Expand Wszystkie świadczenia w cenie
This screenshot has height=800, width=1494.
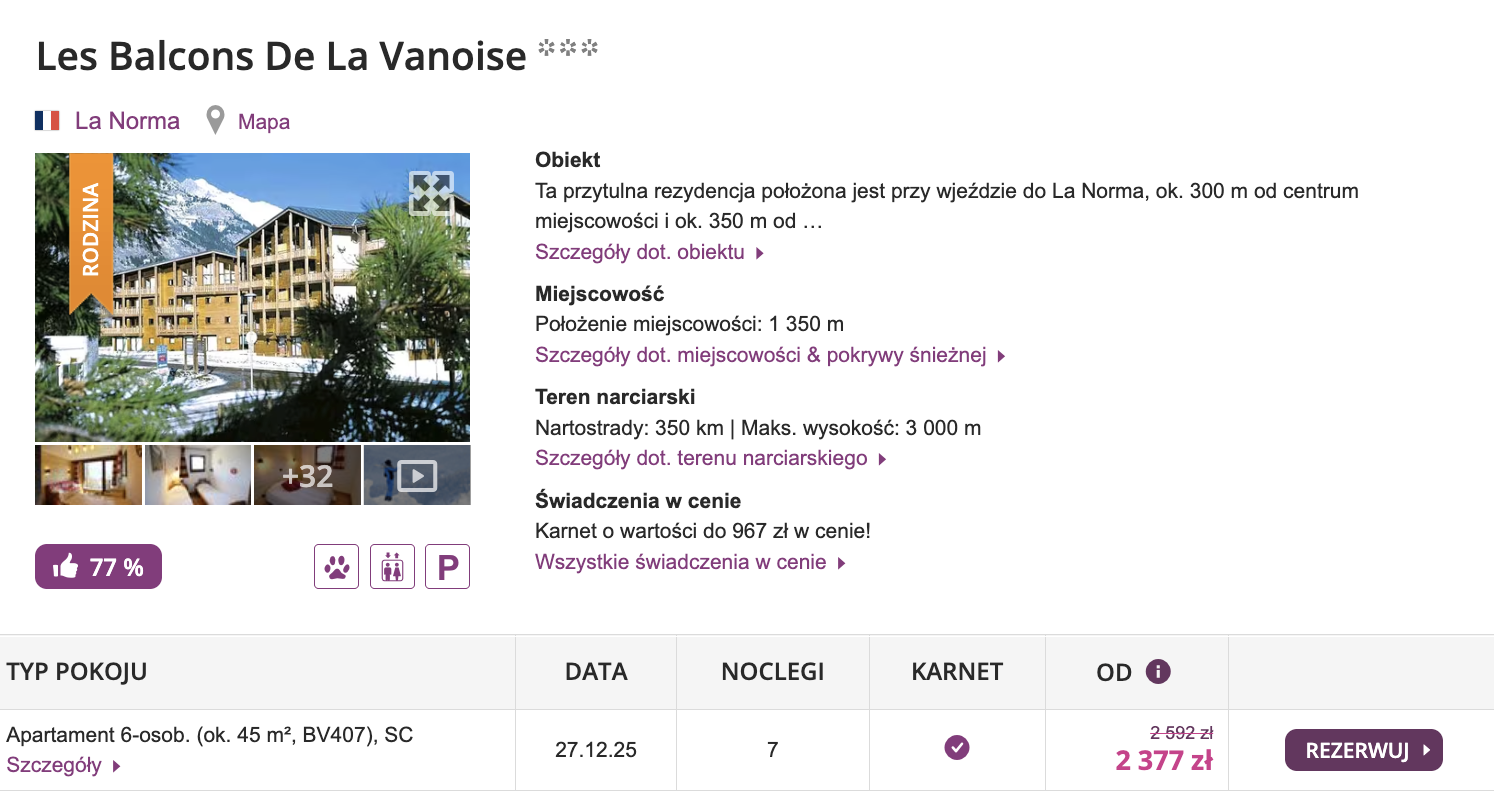pyautogui.click(x=690, y=562)
